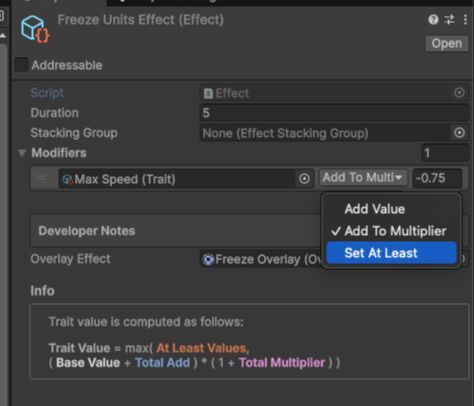Click the Effect script reference field

coord(334,93)
